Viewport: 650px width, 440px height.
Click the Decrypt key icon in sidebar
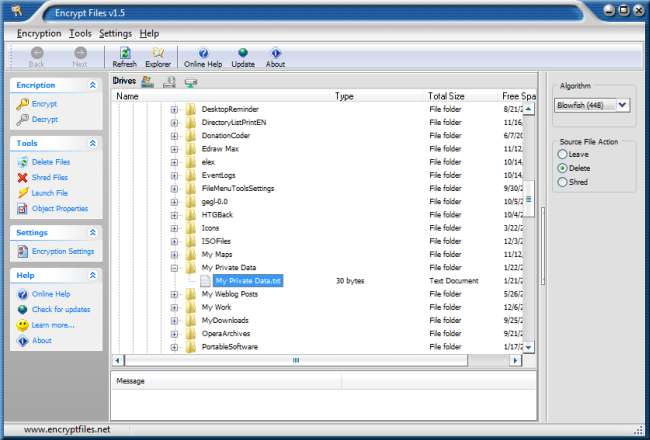click(22, 120)
